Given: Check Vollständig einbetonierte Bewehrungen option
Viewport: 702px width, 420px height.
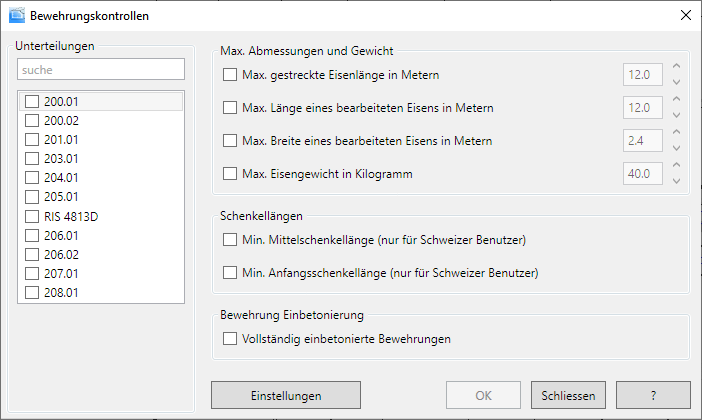Looking at the screenshot, I should point(231,339).
